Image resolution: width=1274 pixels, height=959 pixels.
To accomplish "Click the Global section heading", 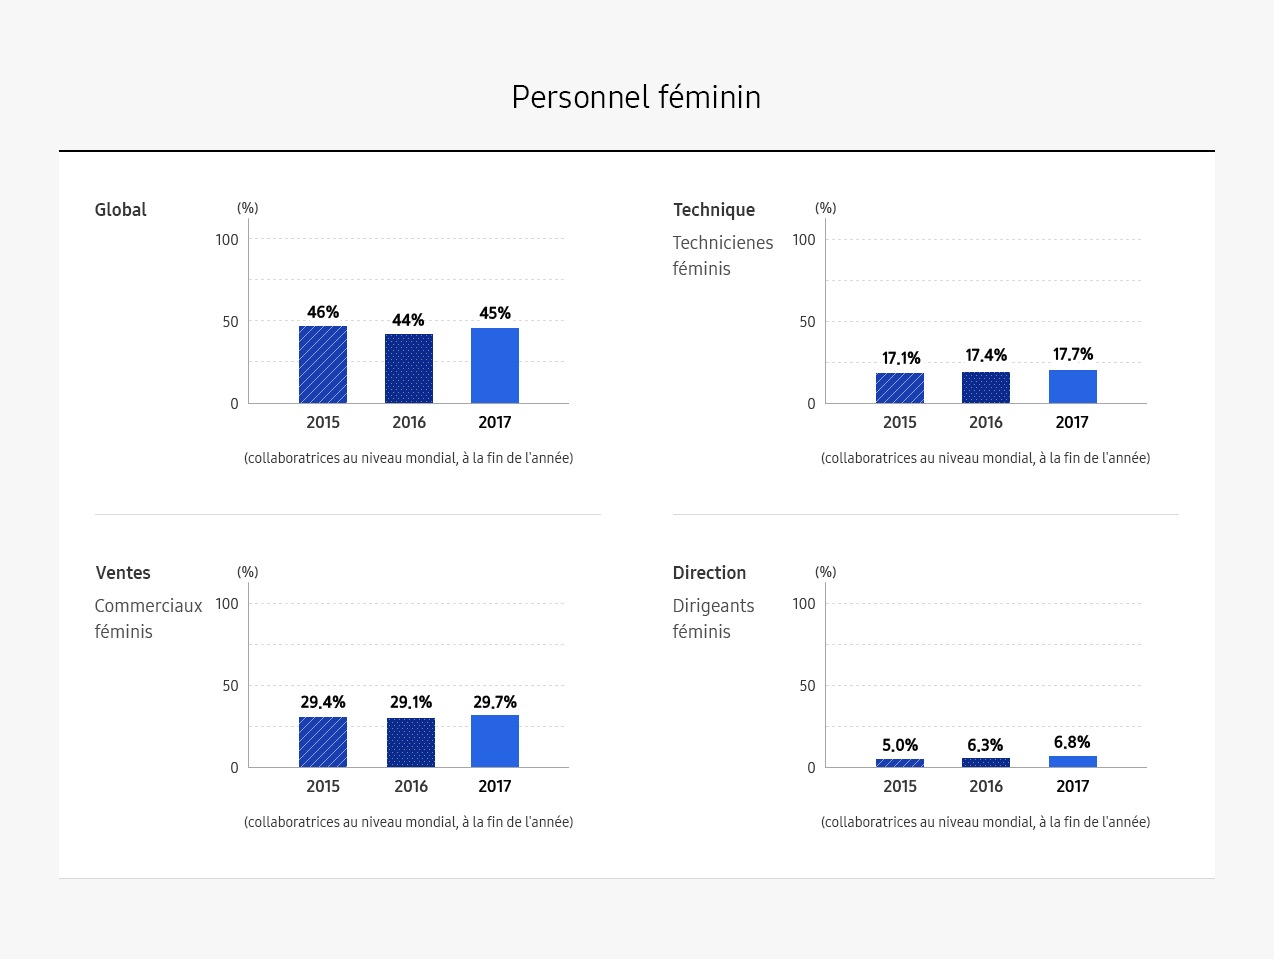I will pyautogui.click(x=120, y=210).
